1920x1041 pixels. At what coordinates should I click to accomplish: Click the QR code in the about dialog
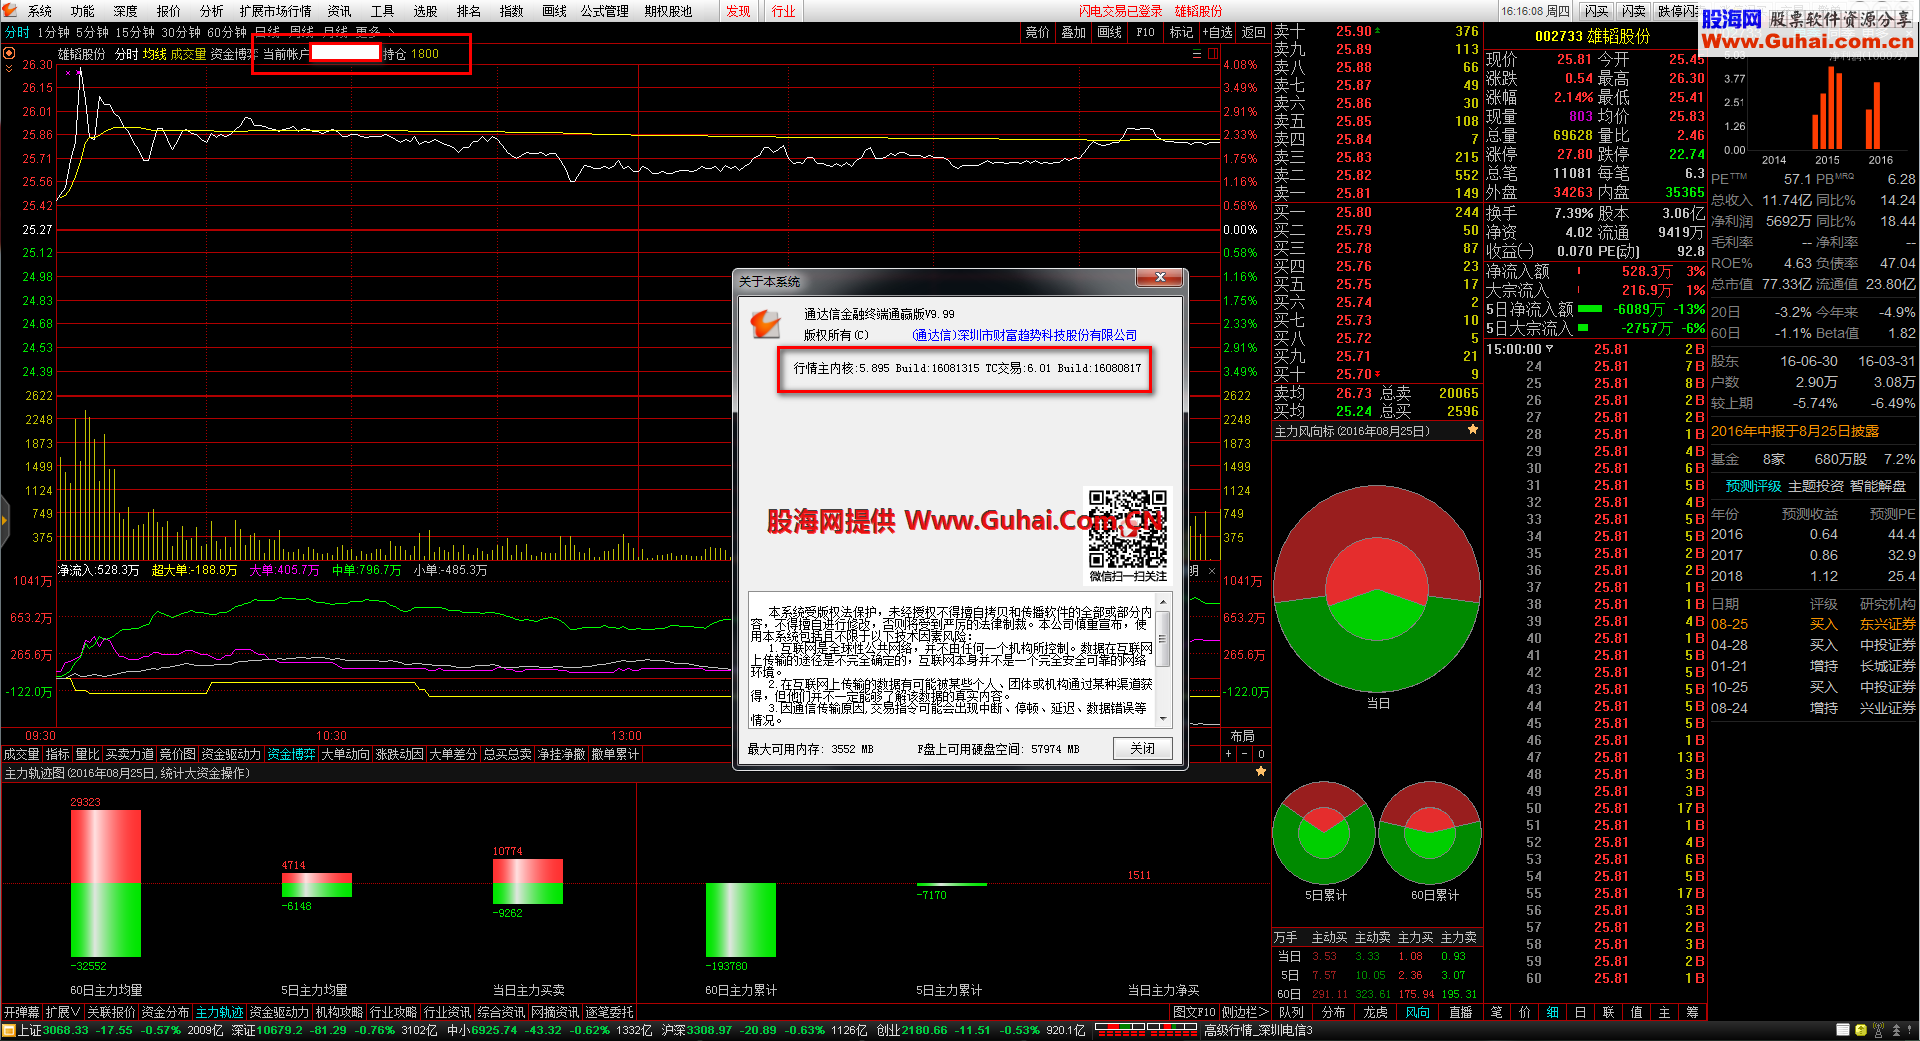pos(1128,528)
